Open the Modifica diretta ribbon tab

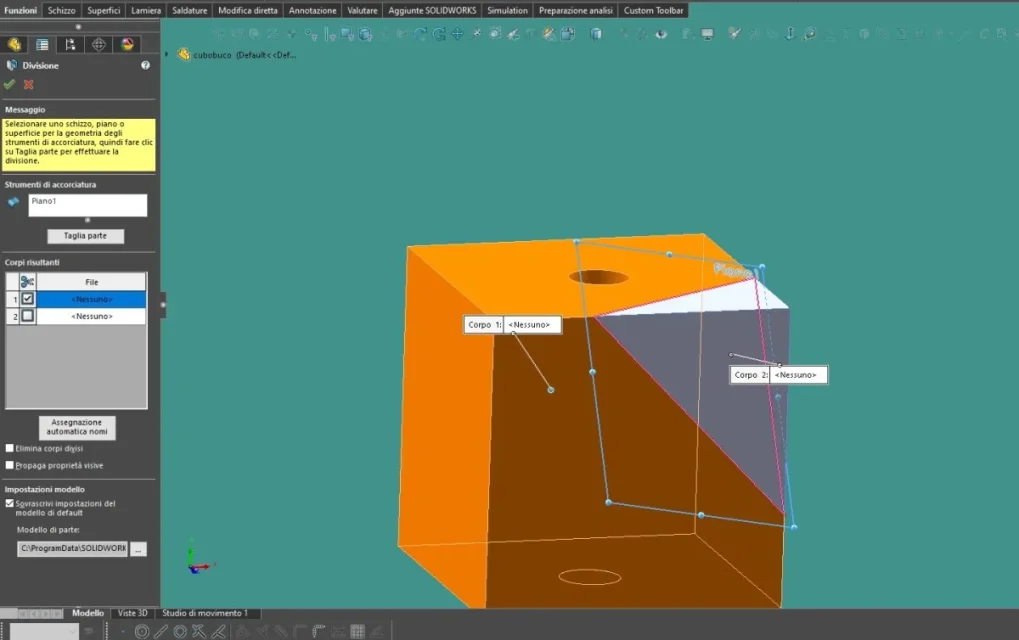pos(248,10)
